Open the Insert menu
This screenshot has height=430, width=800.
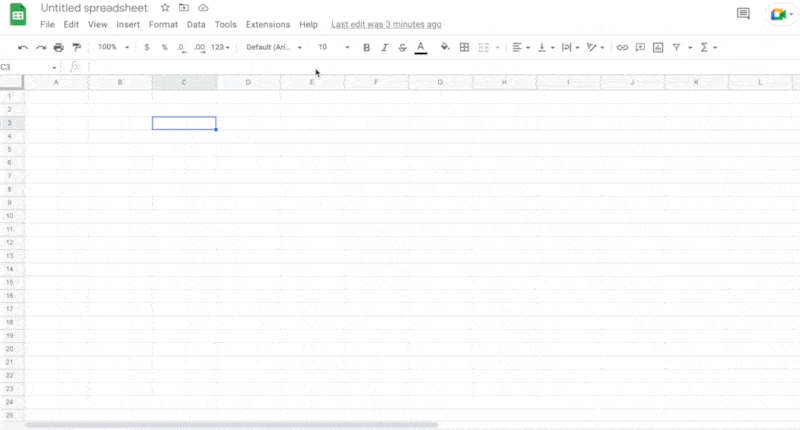pyautogui.click(x=128, y=24)
